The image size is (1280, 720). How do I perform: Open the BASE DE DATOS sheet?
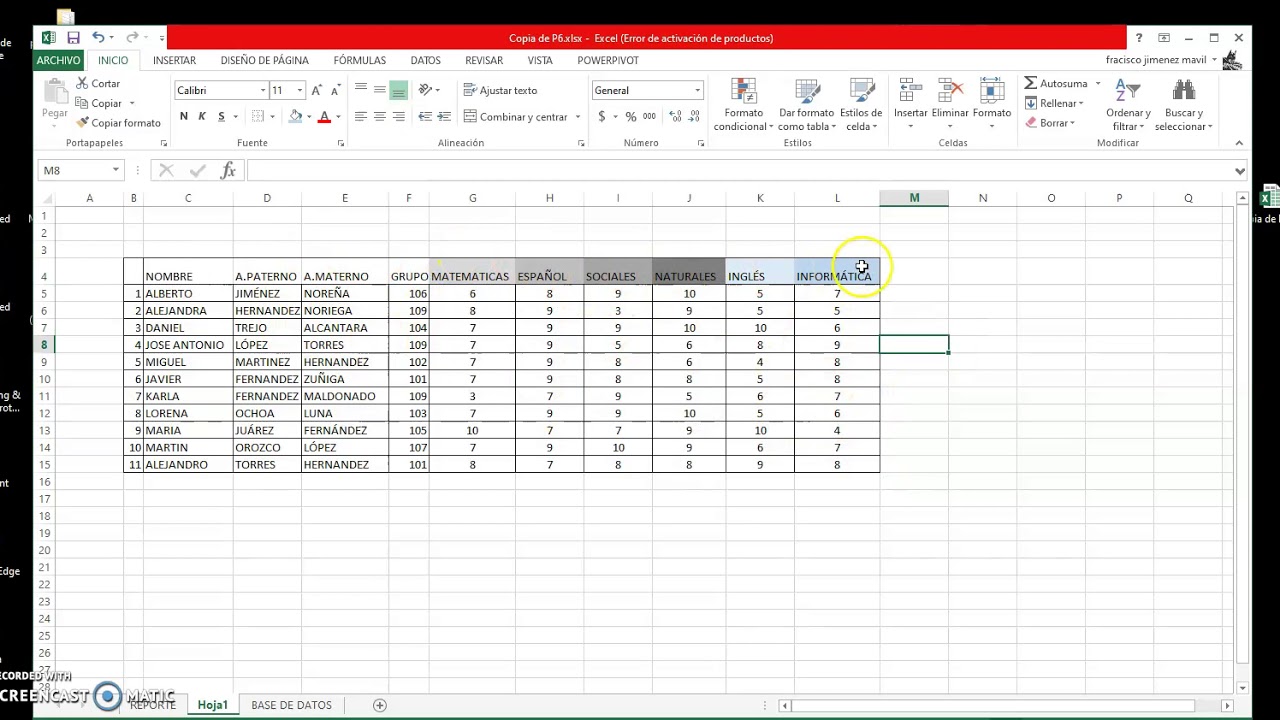[x=291, y=705]
